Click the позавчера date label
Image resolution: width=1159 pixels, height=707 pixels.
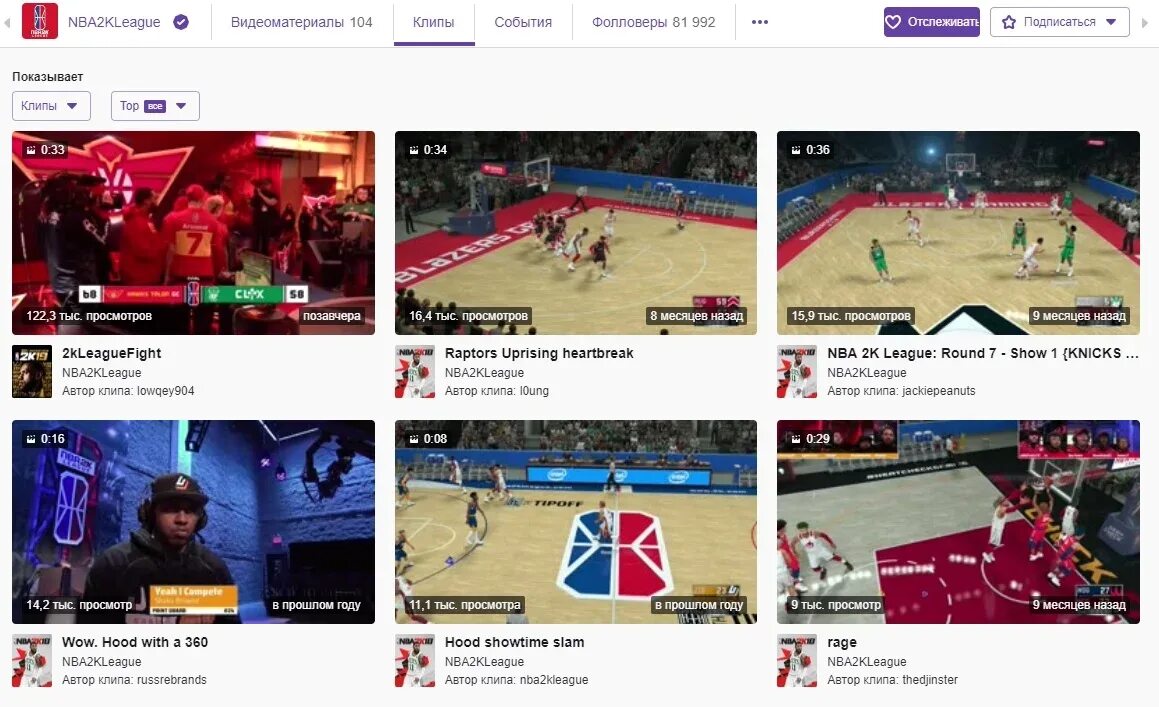coord(332,316)
